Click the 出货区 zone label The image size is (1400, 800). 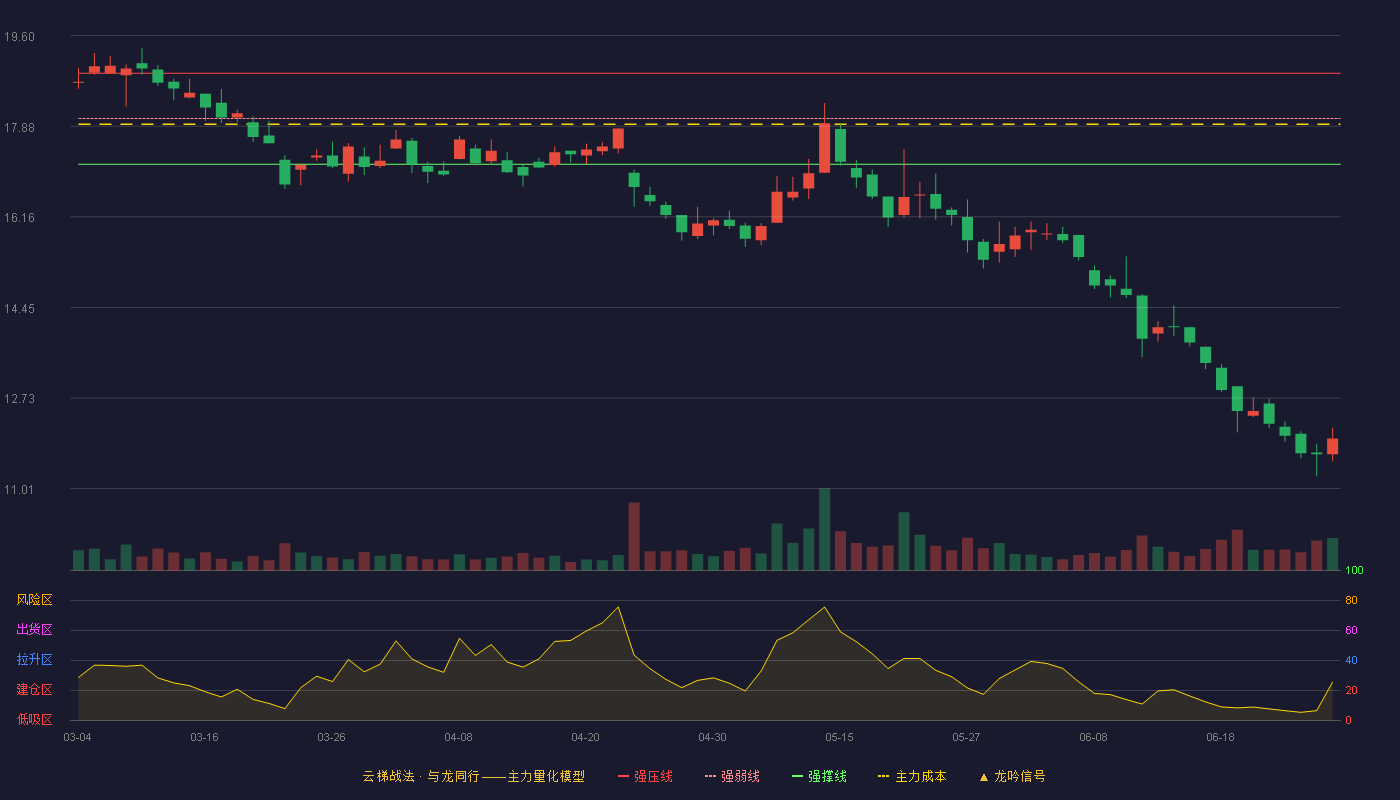pos(34,630)
